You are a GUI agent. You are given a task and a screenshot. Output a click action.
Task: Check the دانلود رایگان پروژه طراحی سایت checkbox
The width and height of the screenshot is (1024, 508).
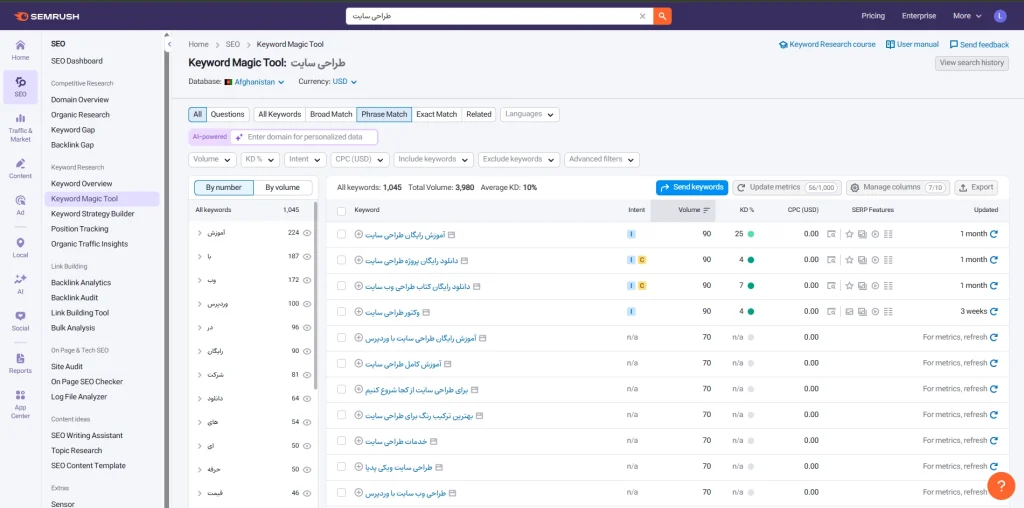[x=342, y=260]
